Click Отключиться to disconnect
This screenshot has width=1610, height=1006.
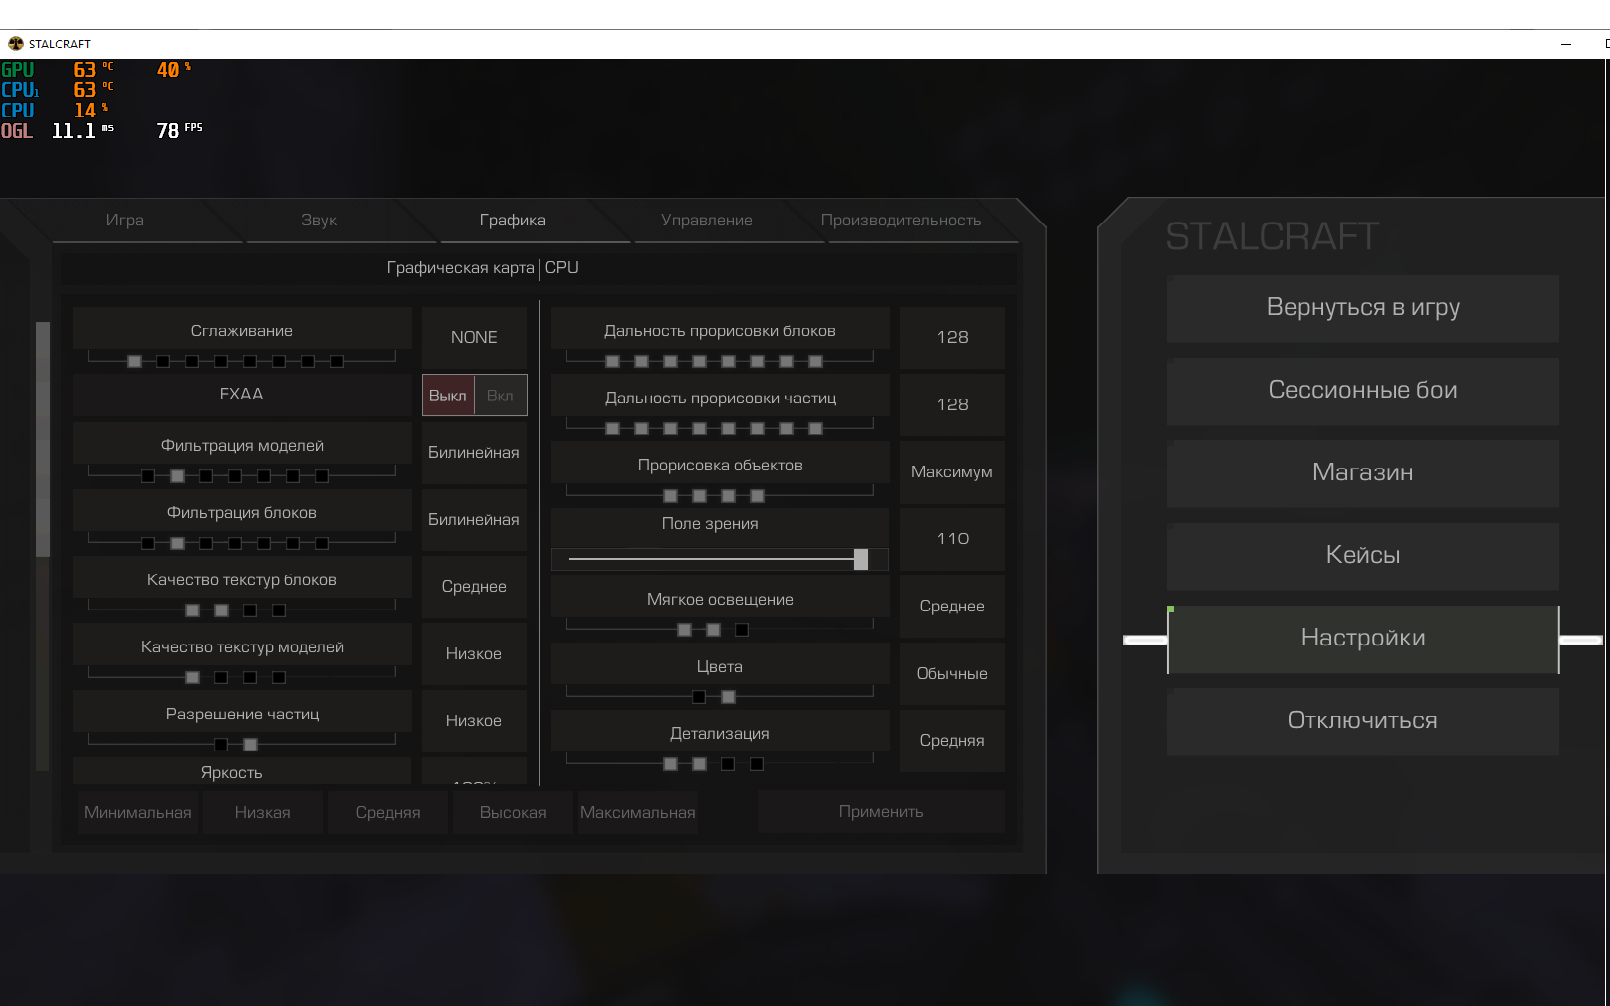click(x=1363, y=721)
